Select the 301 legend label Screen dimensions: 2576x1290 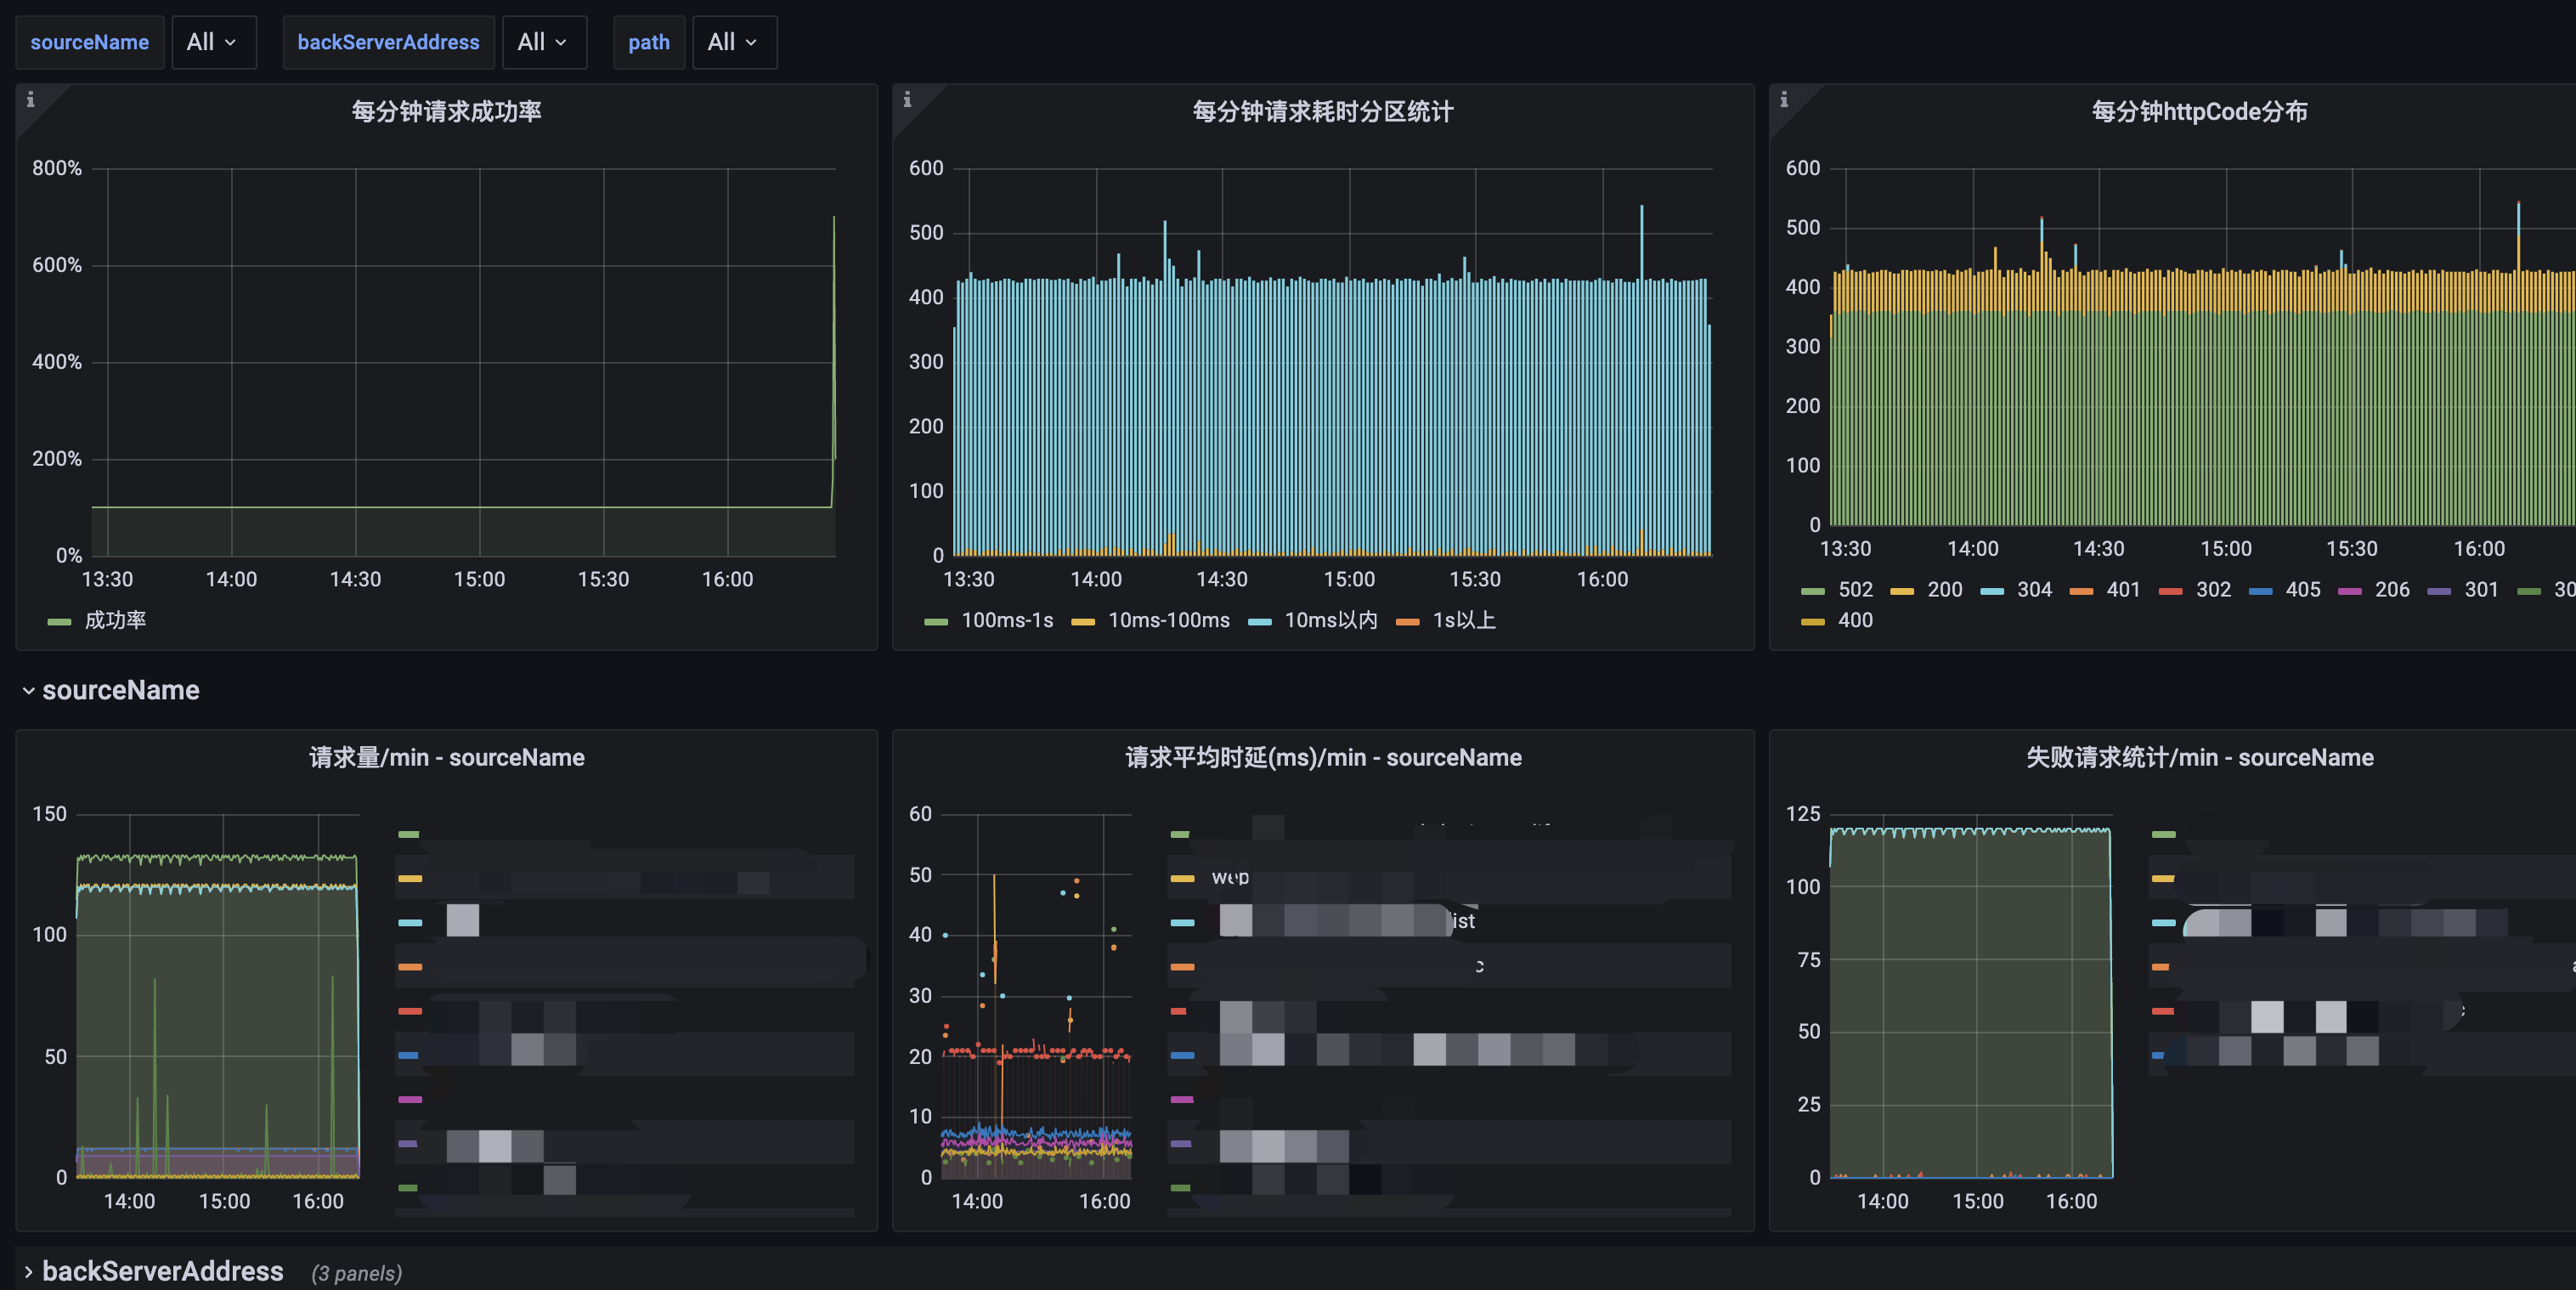click(x=2482, y=590)
